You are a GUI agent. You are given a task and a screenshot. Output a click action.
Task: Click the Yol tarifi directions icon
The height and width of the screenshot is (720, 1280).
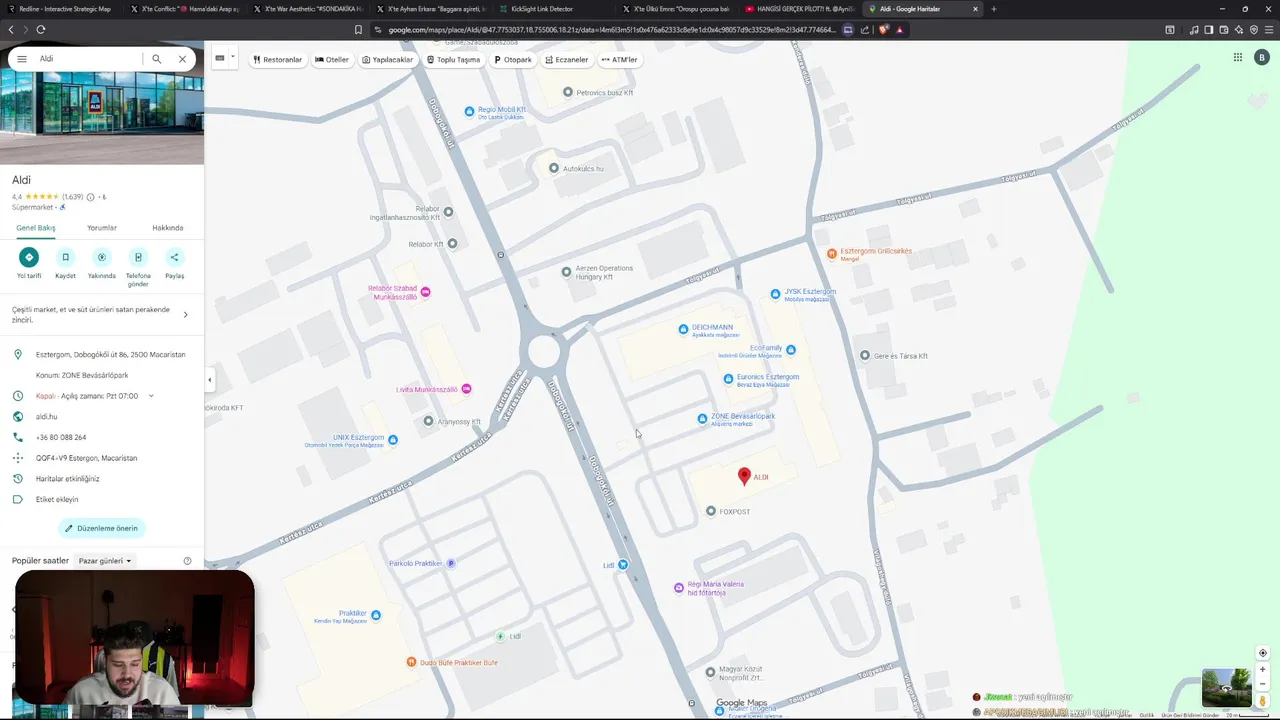tap(29, 257)
